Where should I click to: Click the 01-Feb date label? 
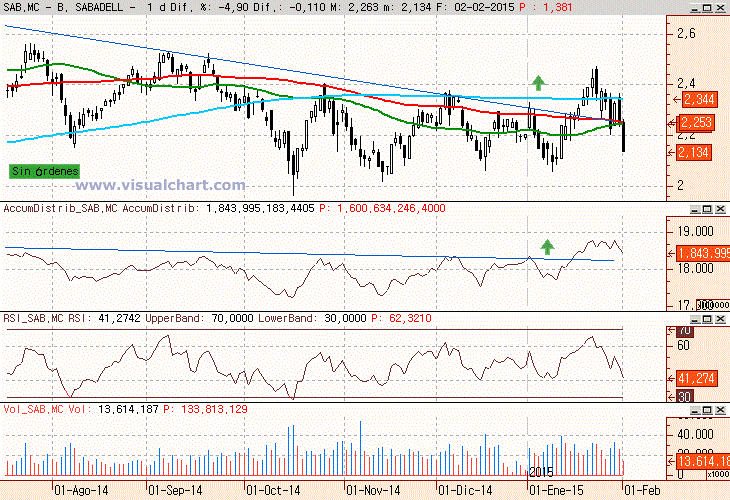click(642, 490)
